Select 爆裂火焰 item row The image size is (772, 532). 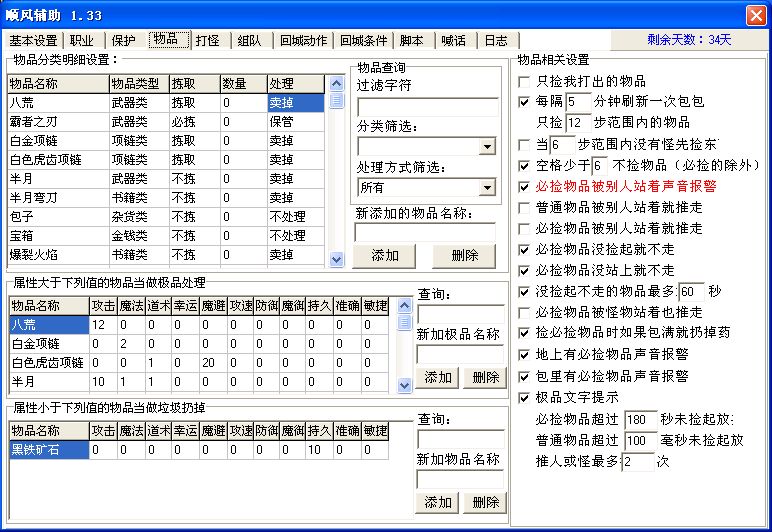tap(166, 255)
